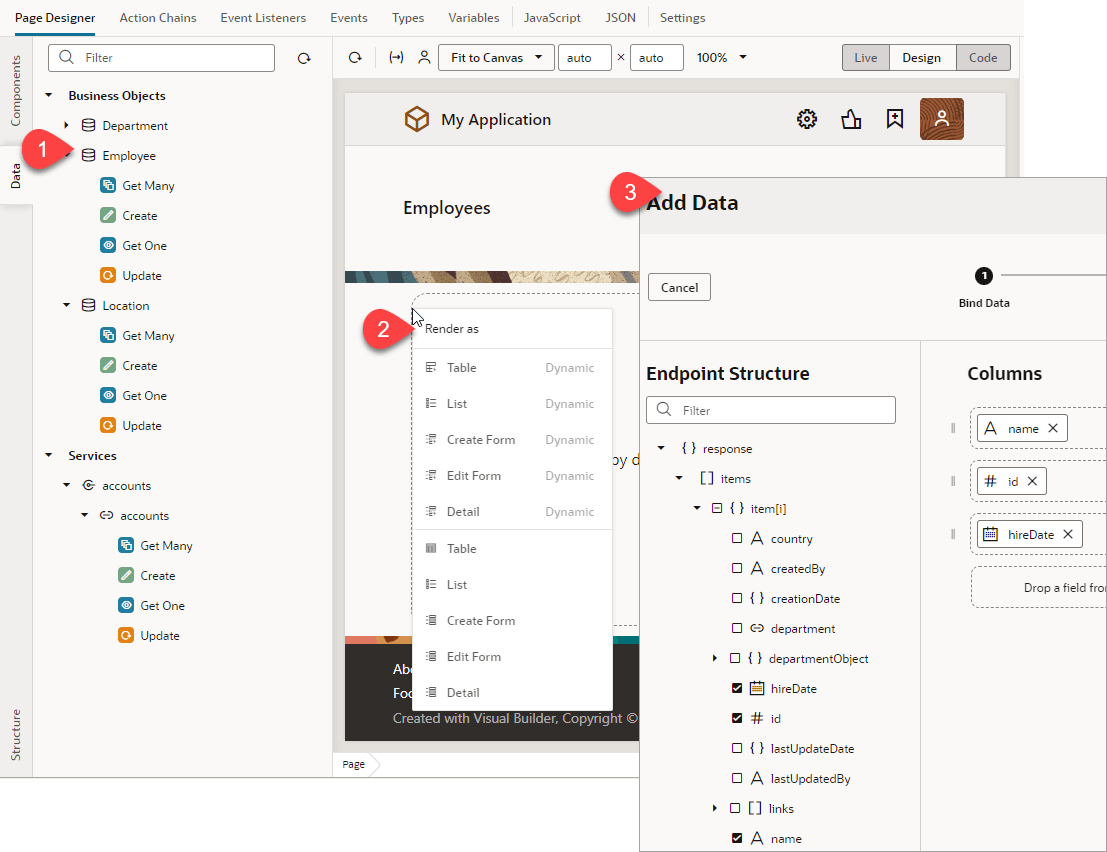Click the thumbs-up icon in the application header
The image size is (1107, 852).
tap(851, 118)
